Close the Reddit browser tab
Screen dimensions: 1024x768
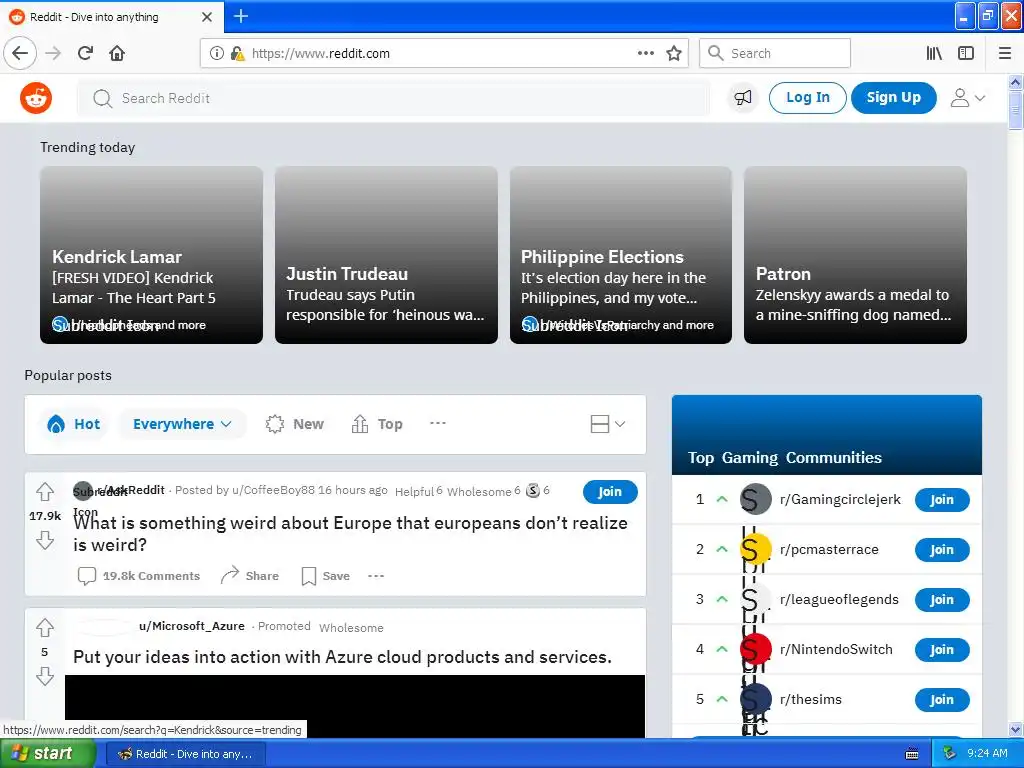(x=206, y=16)
